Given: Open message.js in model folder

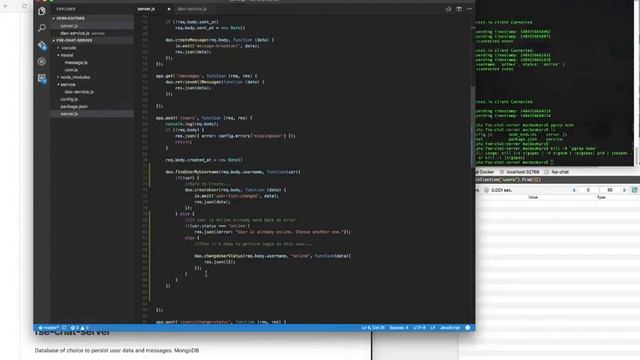Looking at the screenshot, I should click(76, 62).
